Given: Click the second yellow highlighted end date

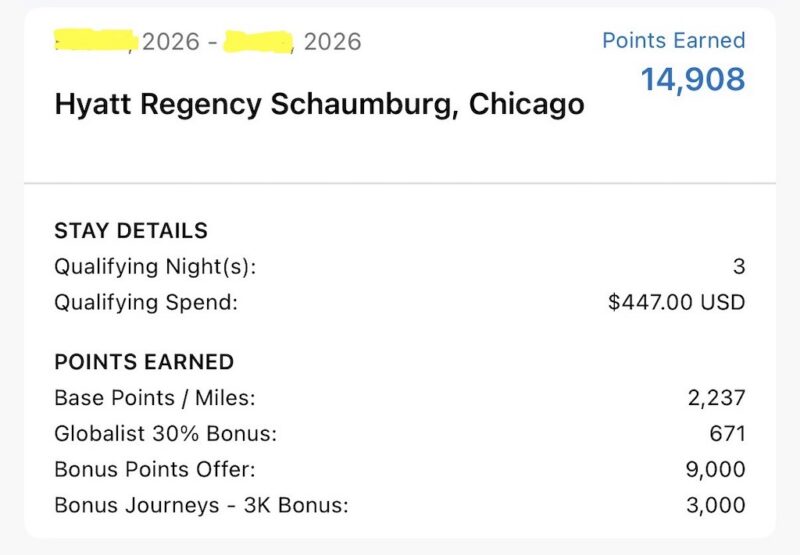Looking at the screenshot, I should tap(258, 42).
